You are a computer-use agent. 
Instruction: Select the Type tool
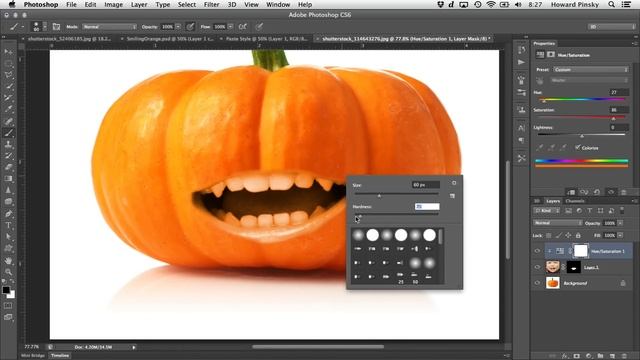click(x=9, y=225)
